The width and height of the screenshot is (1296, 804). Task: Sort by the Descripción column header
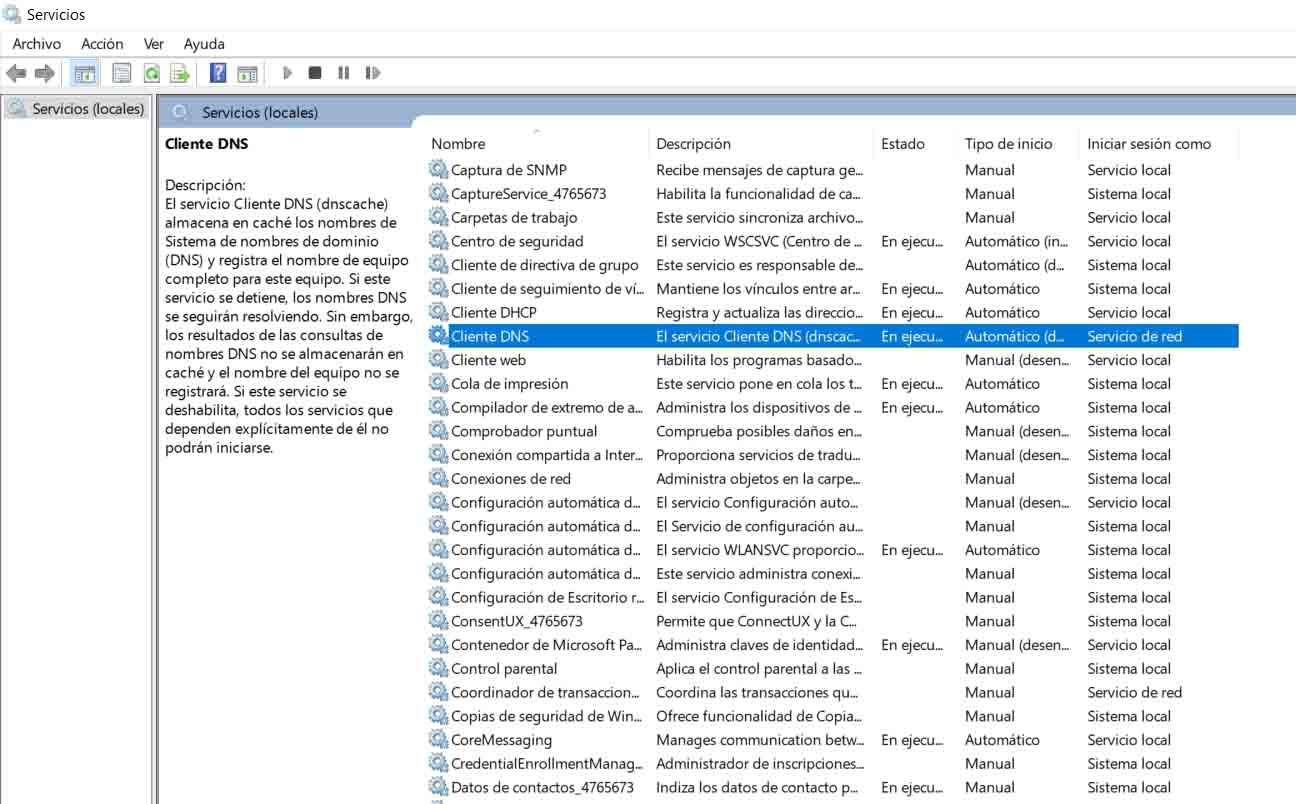pos(693,144)
